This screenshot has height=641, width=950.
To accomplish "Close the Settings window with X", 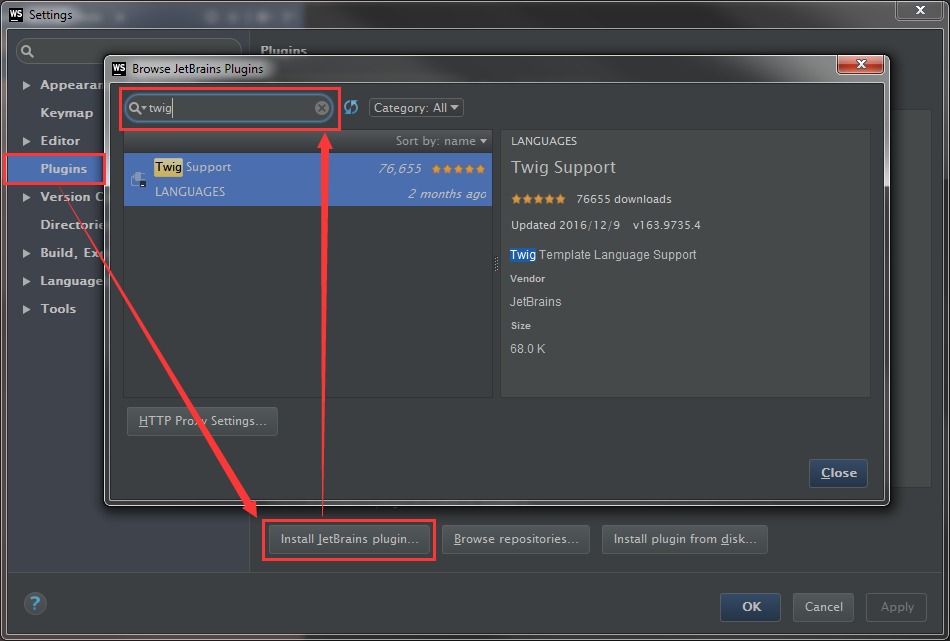I will coord(920,10).
